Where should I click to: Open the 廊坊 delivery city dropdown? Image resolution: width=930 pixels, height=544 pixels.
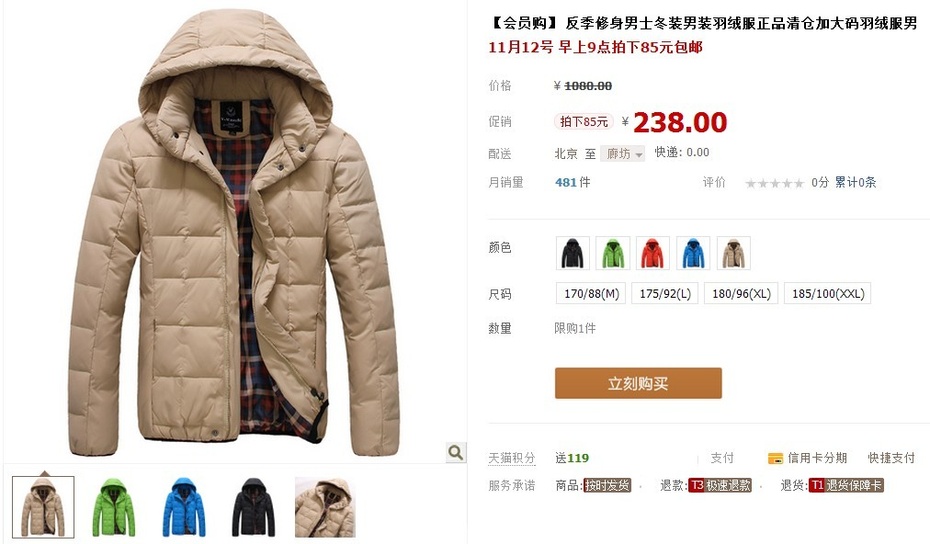tap(622, 154)
